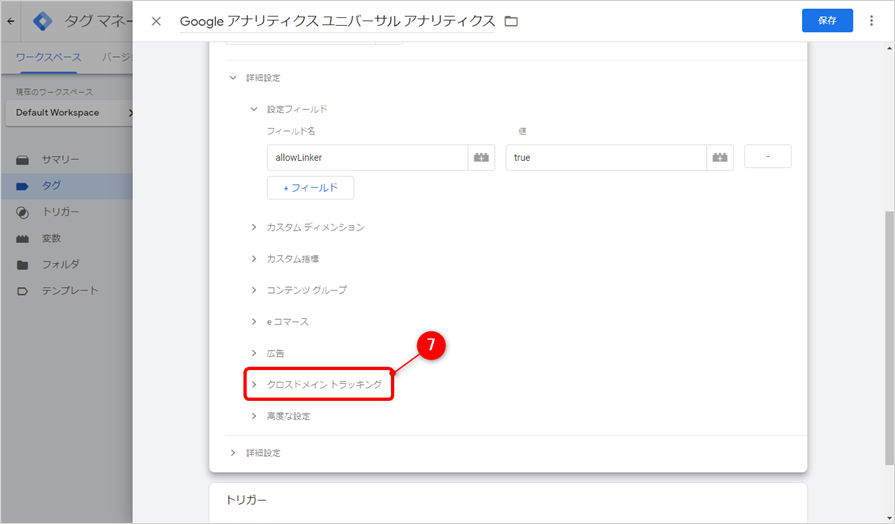
Task: Switch to the ワークスペース tab
Action: (49, 57)
